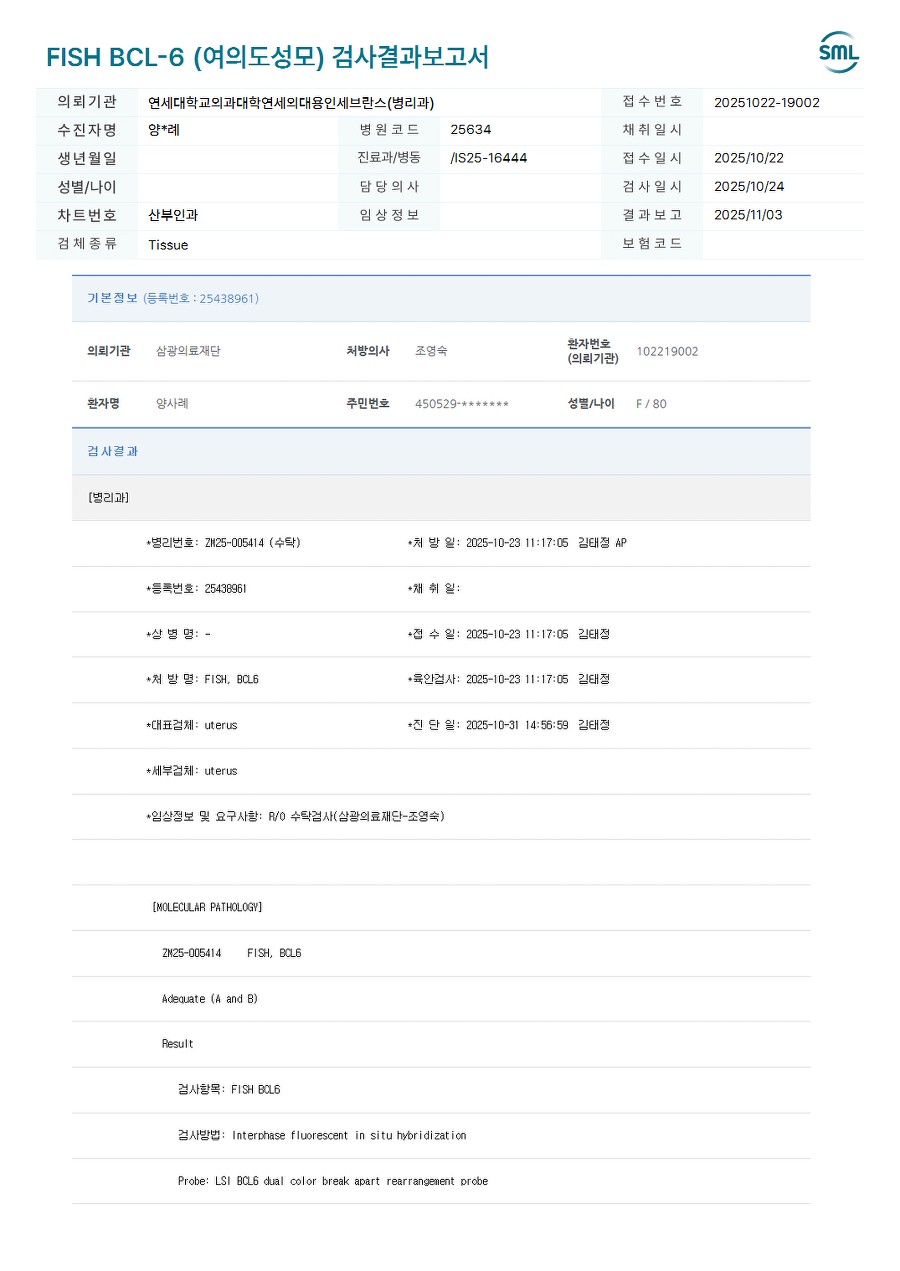900x1271 pixels.
Task: Click the 세부검체: uterus line
Action: click(x=192, y=771)
